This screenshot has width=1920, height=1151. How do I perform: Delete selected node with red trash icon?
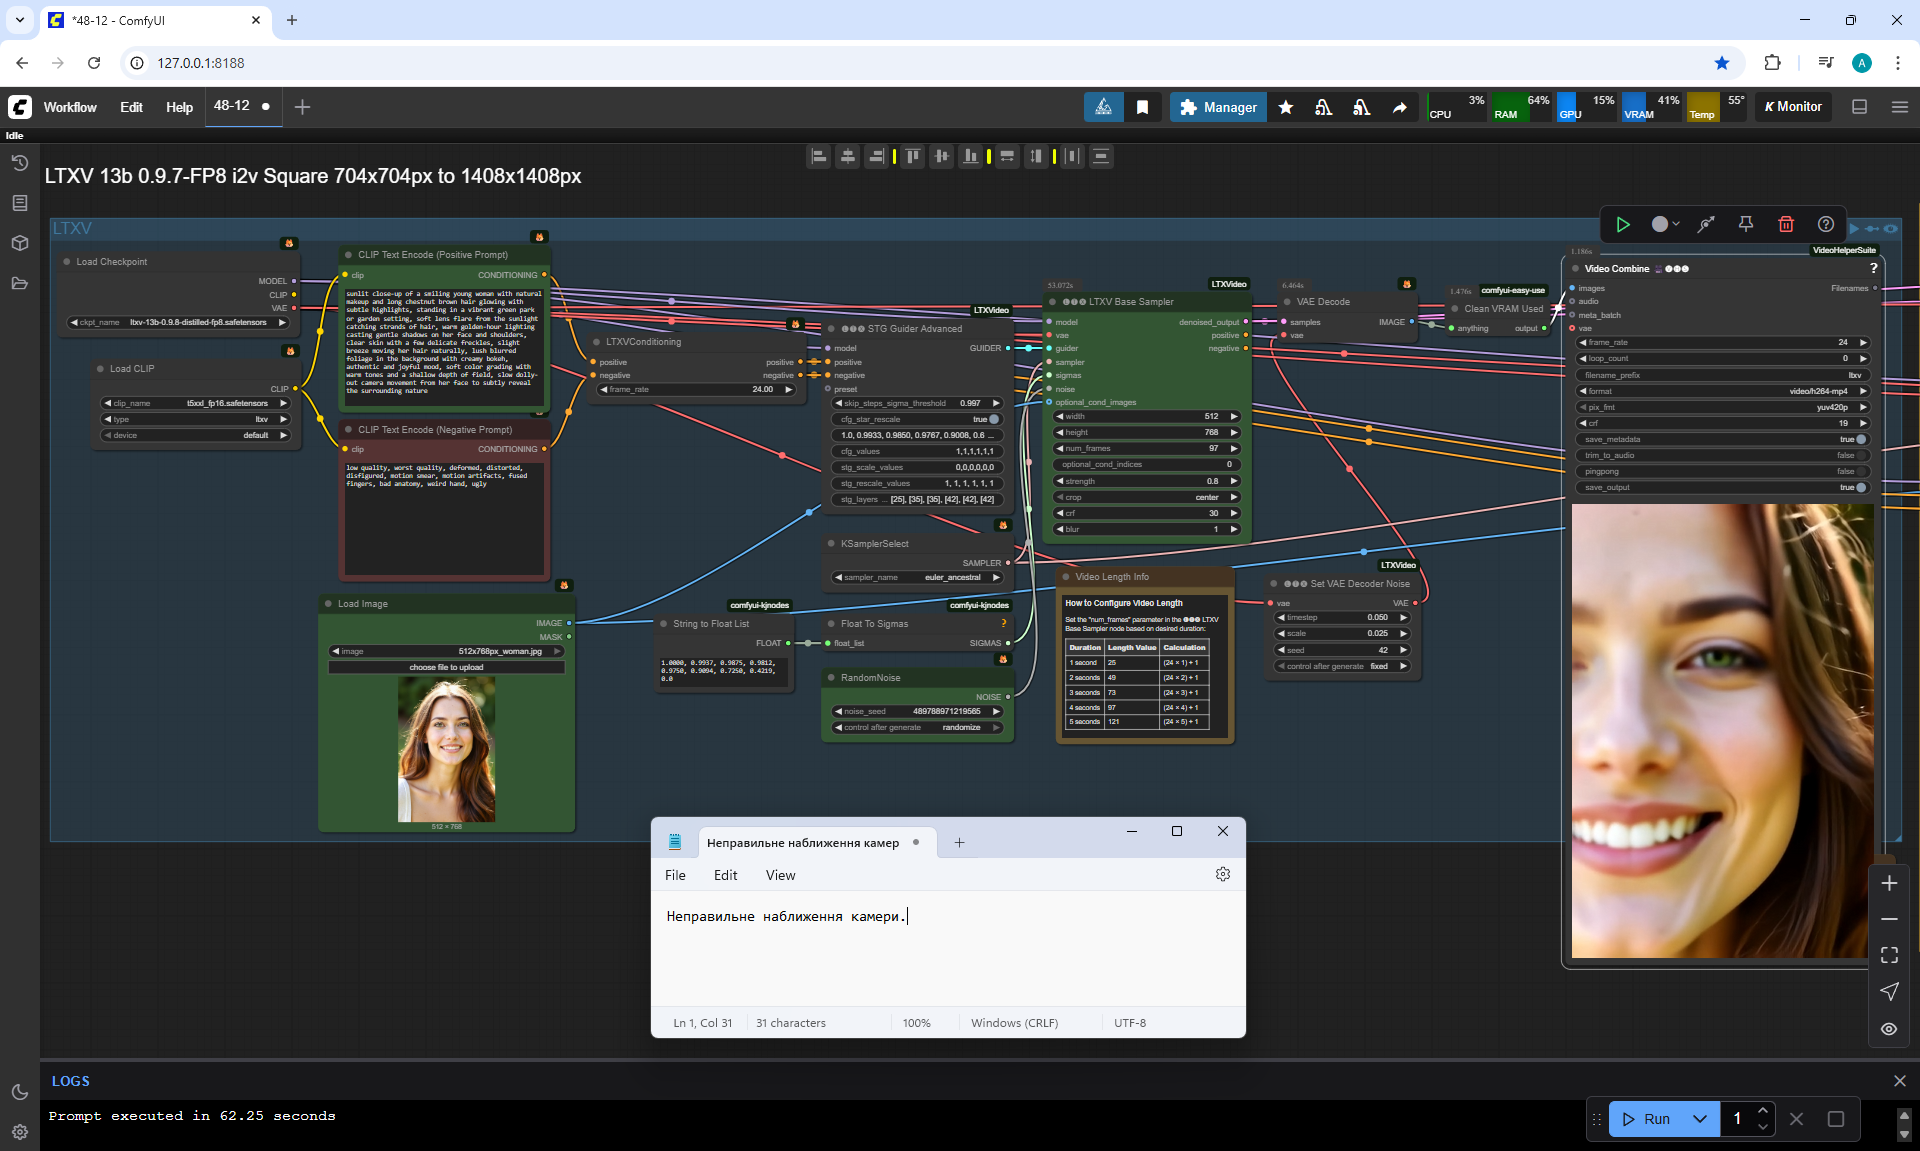1786,224
